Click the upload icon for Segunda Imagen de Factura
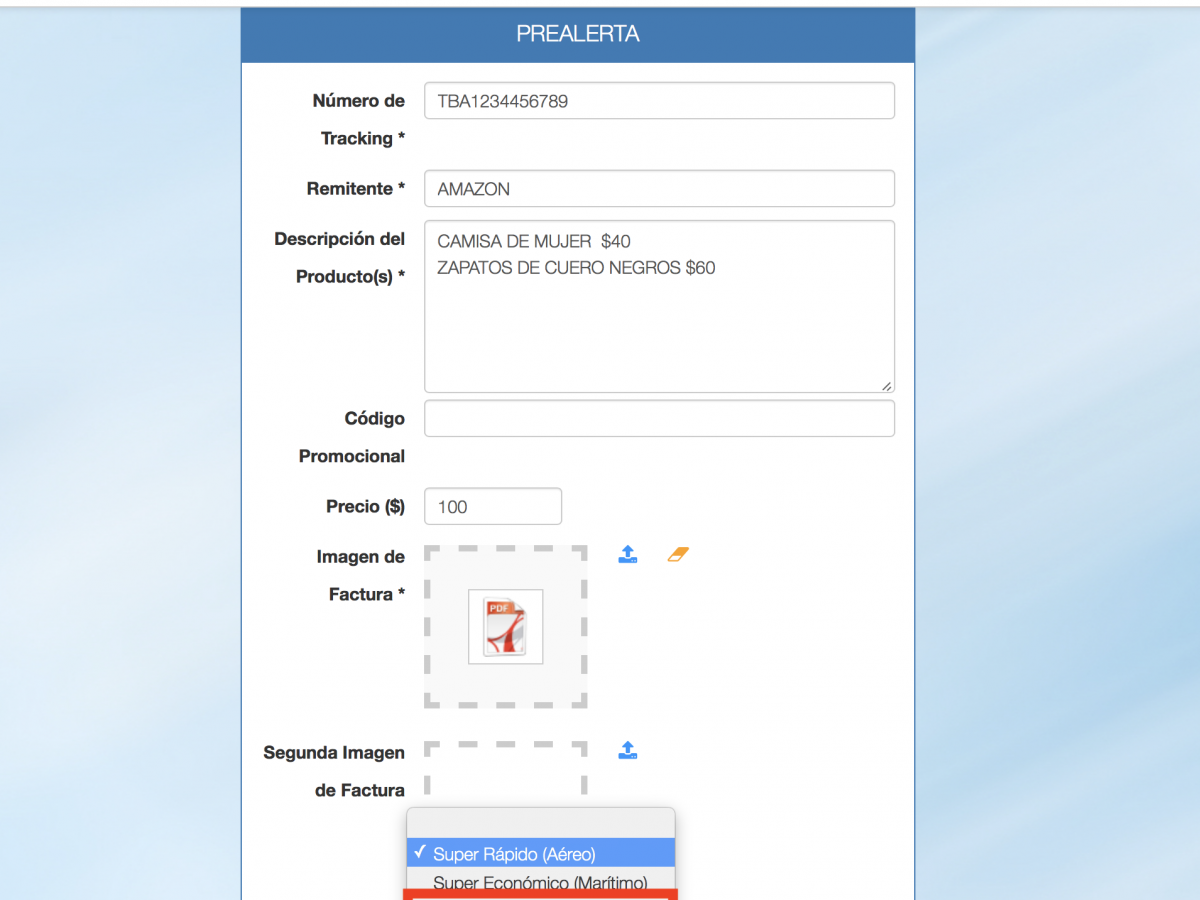The image size is (1200, 900). 628,750
